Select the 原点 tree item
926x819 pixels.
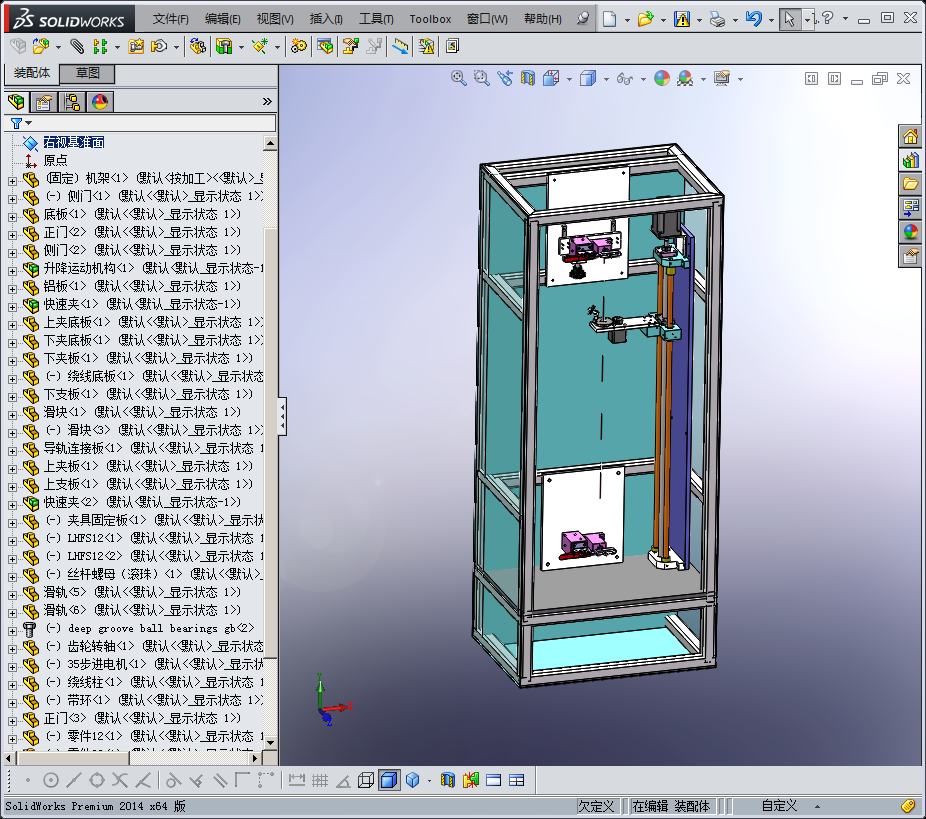56,161
